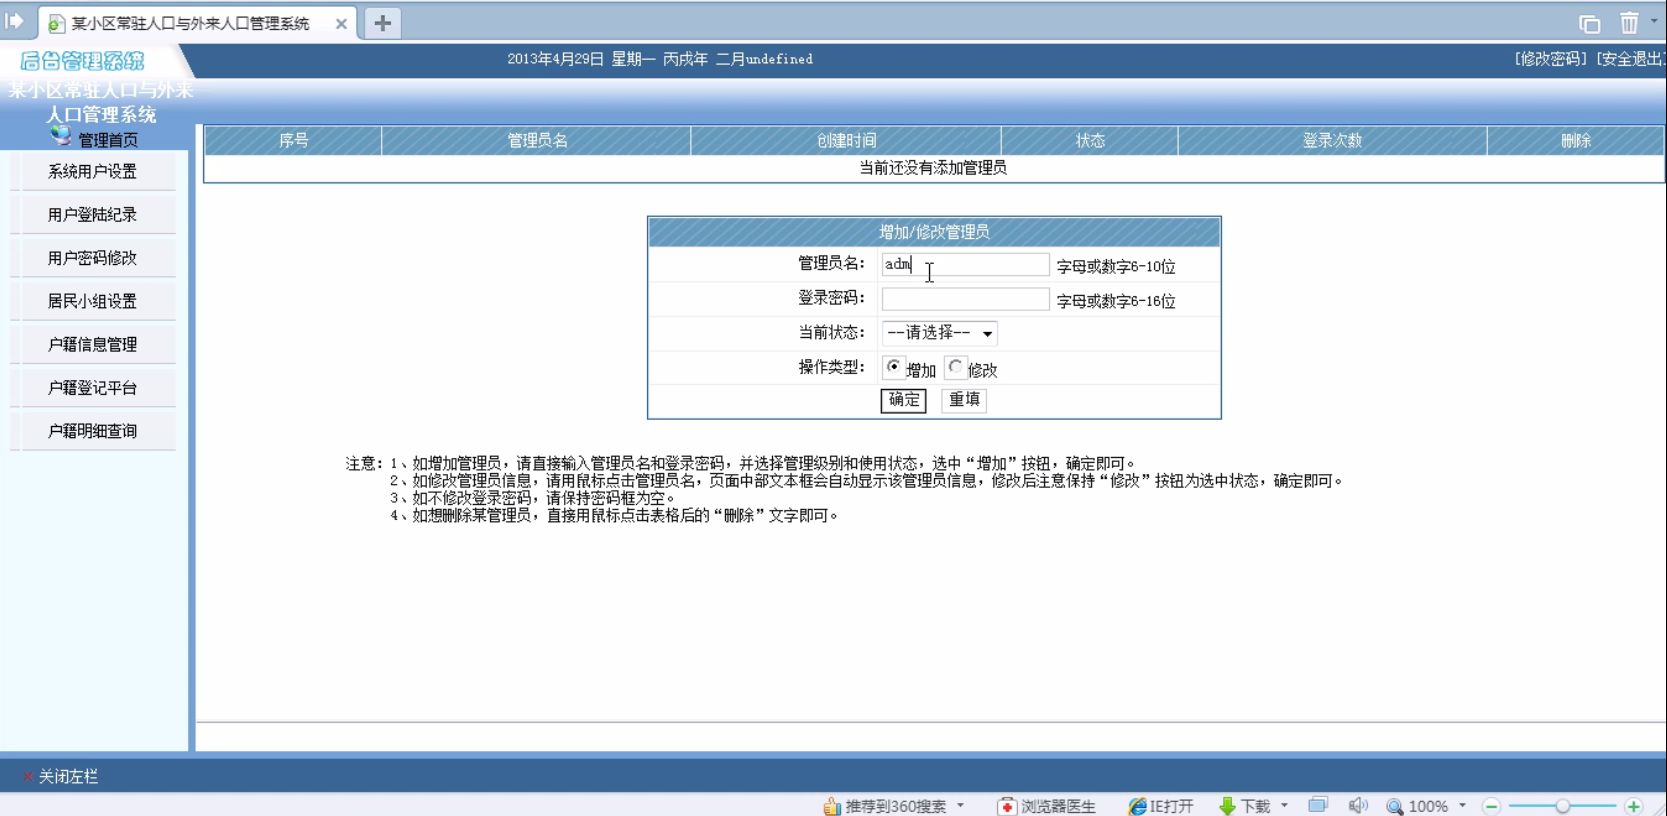Click the page favicon on the tab

tap(56, 24)
